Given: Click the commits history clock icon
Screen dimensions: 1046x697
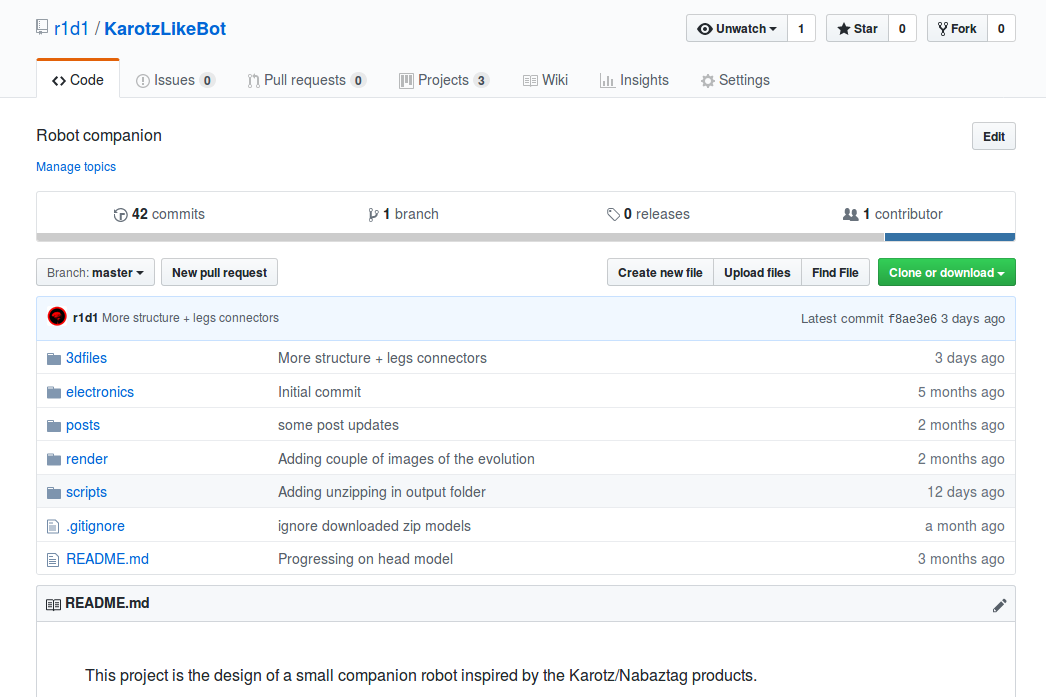Looking at the screenshot, I should coord(121,215).
